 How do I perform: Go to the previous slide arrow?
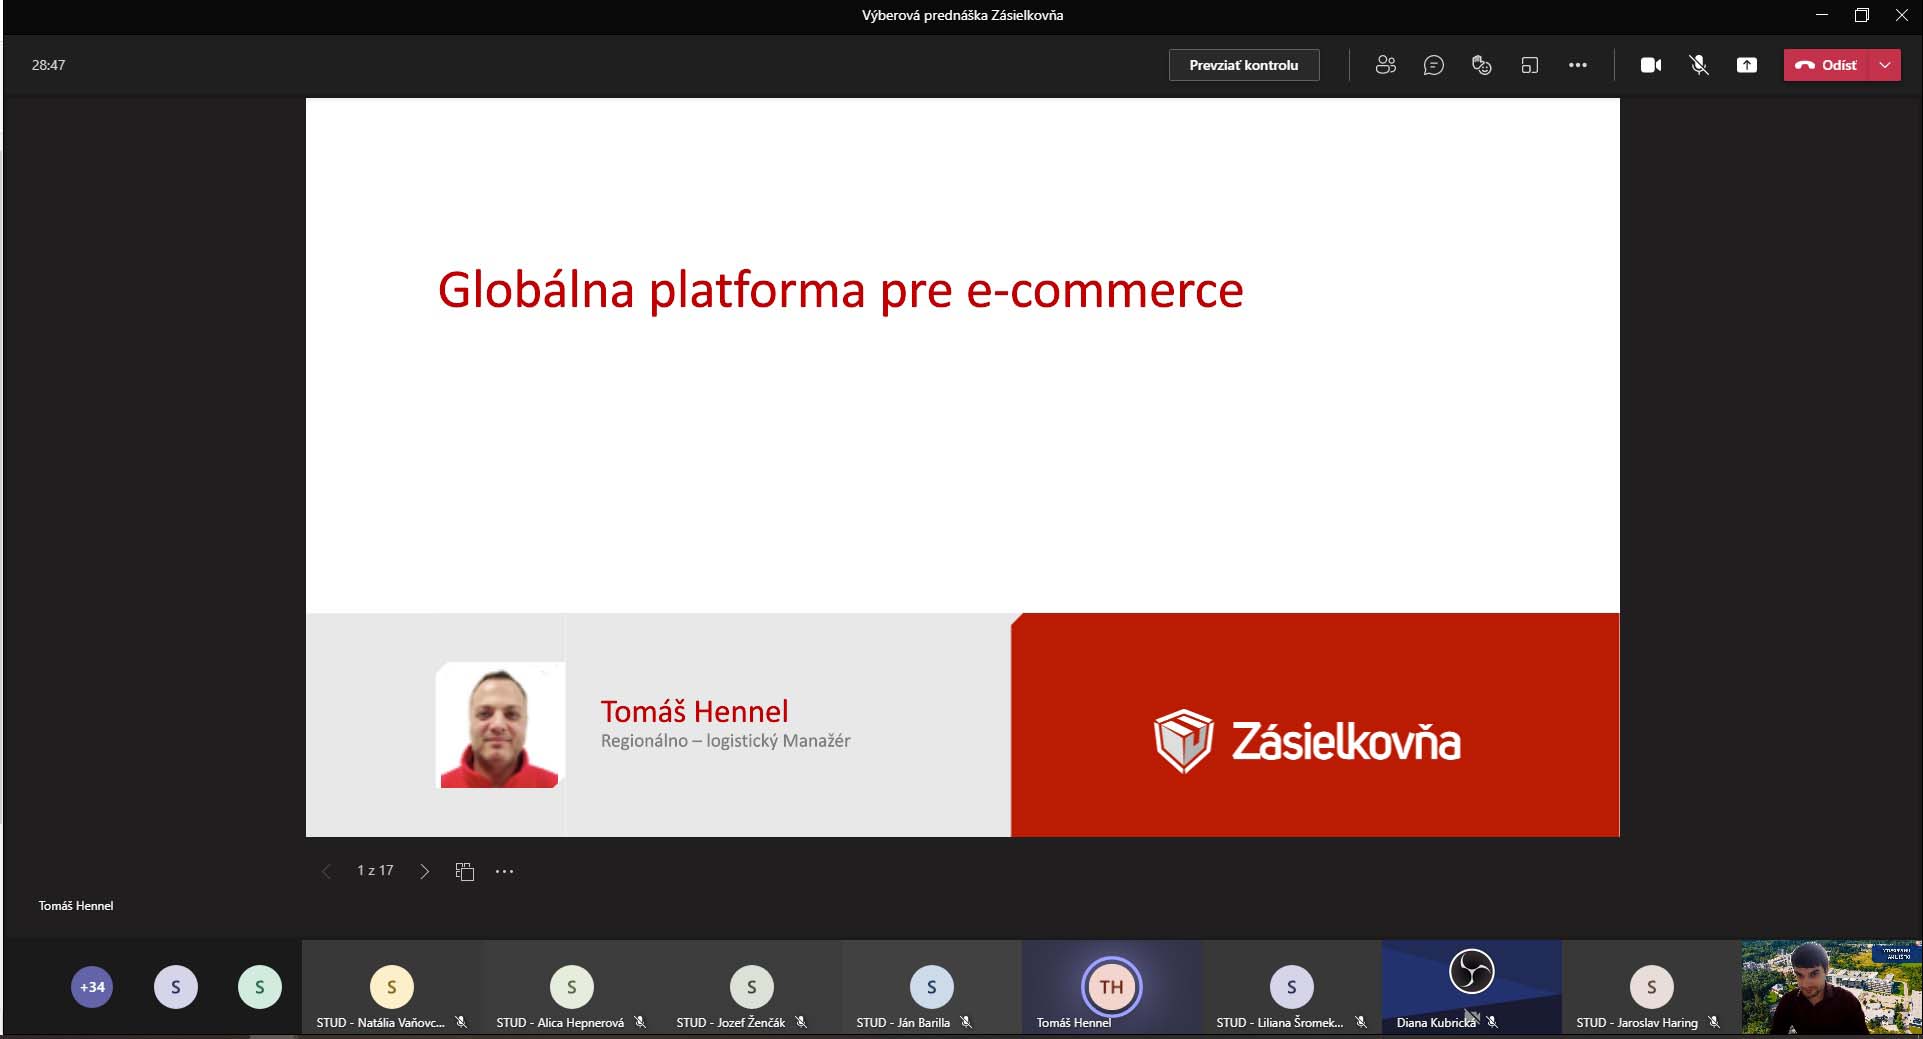click(x=326, y=871)
